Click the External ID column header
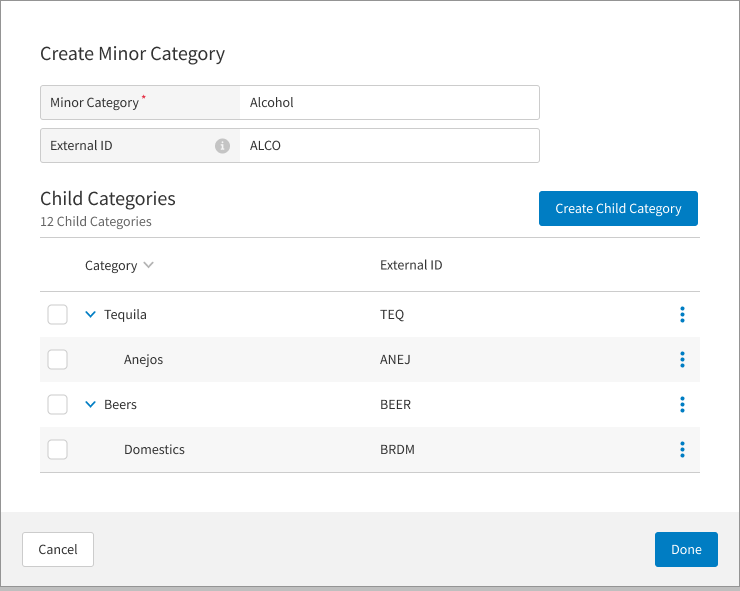Image resolution: width=740 pixels, height=591 pixels. (411, 266)
